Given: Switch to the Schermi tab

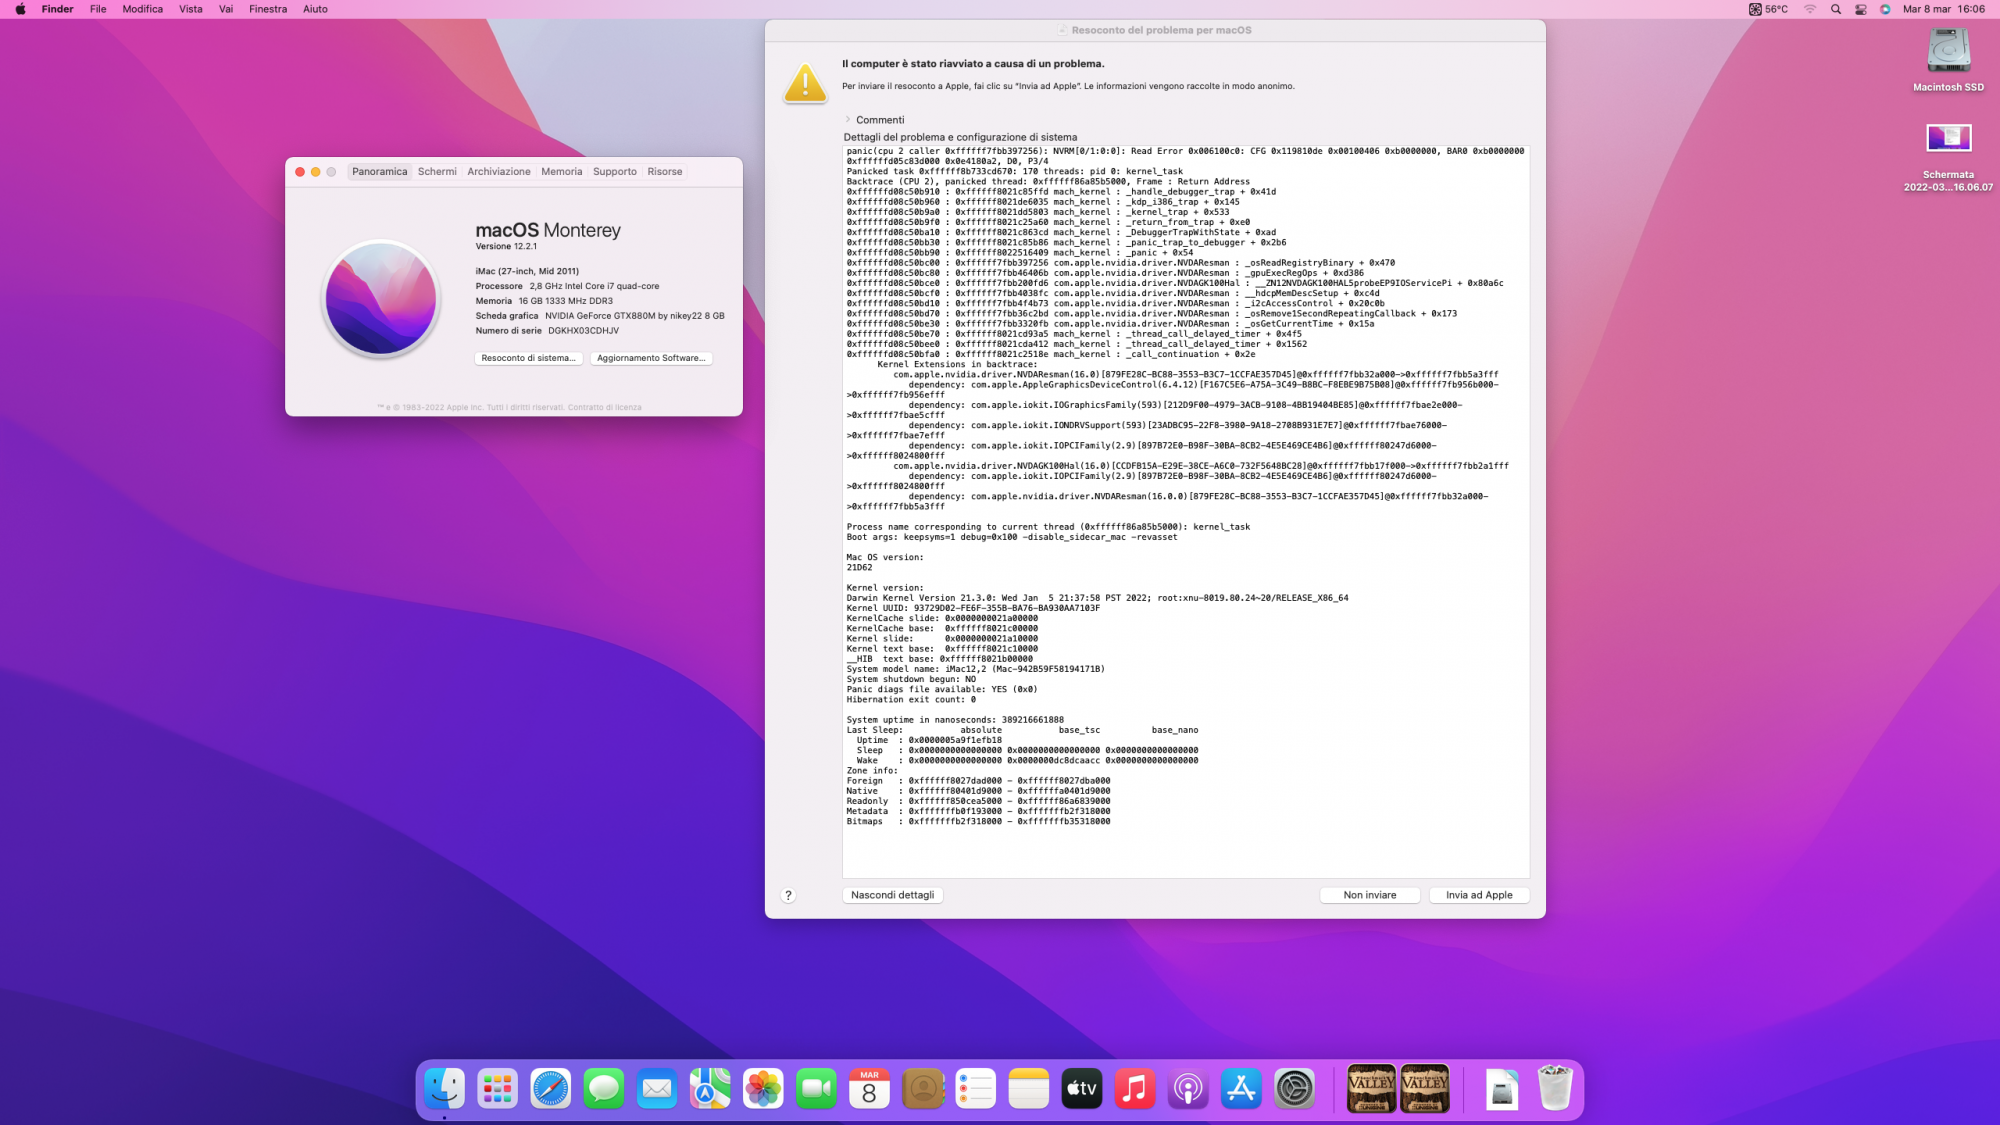Looking at the screenshot, I should click(x=437, y=172).
